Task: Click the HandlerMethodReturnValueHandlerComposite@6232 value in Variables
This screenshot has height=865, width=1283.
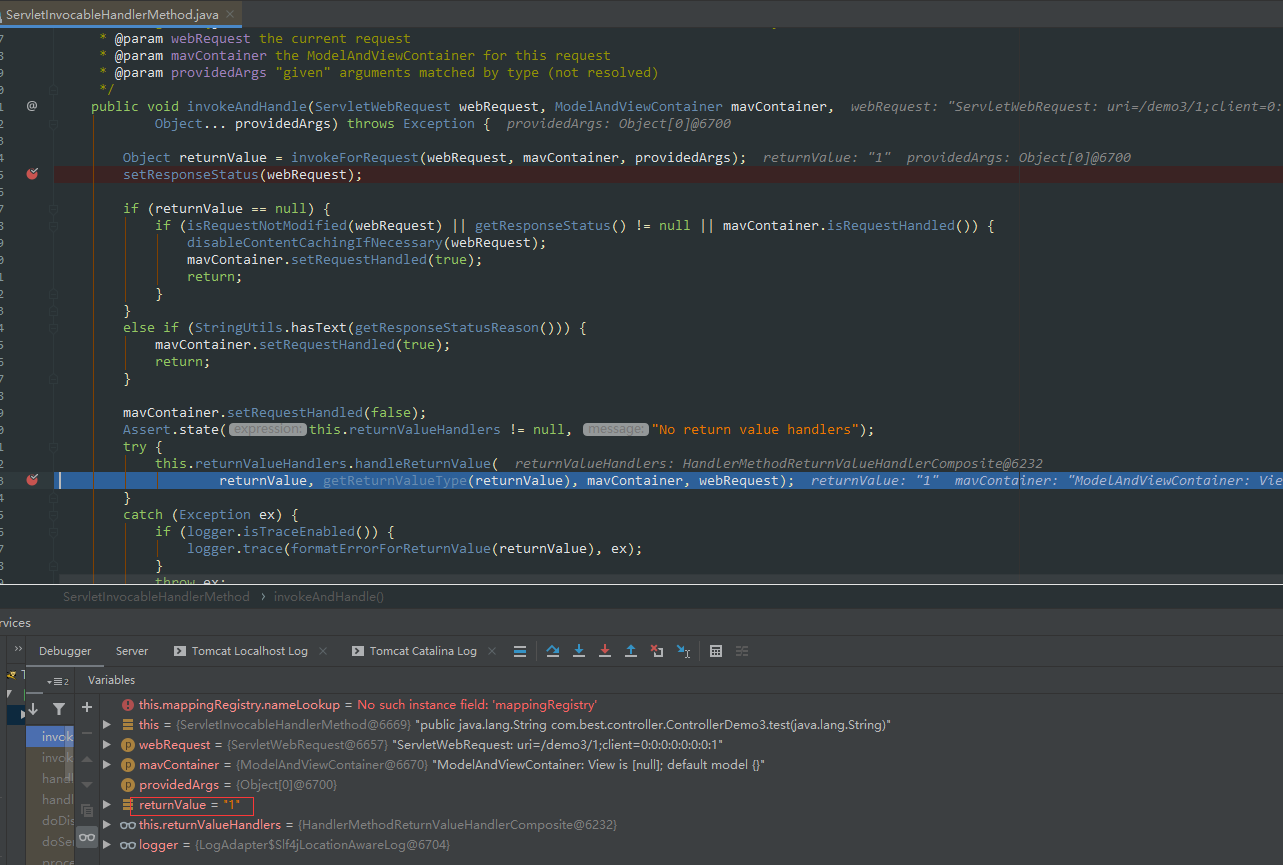Action: point(457,825)
